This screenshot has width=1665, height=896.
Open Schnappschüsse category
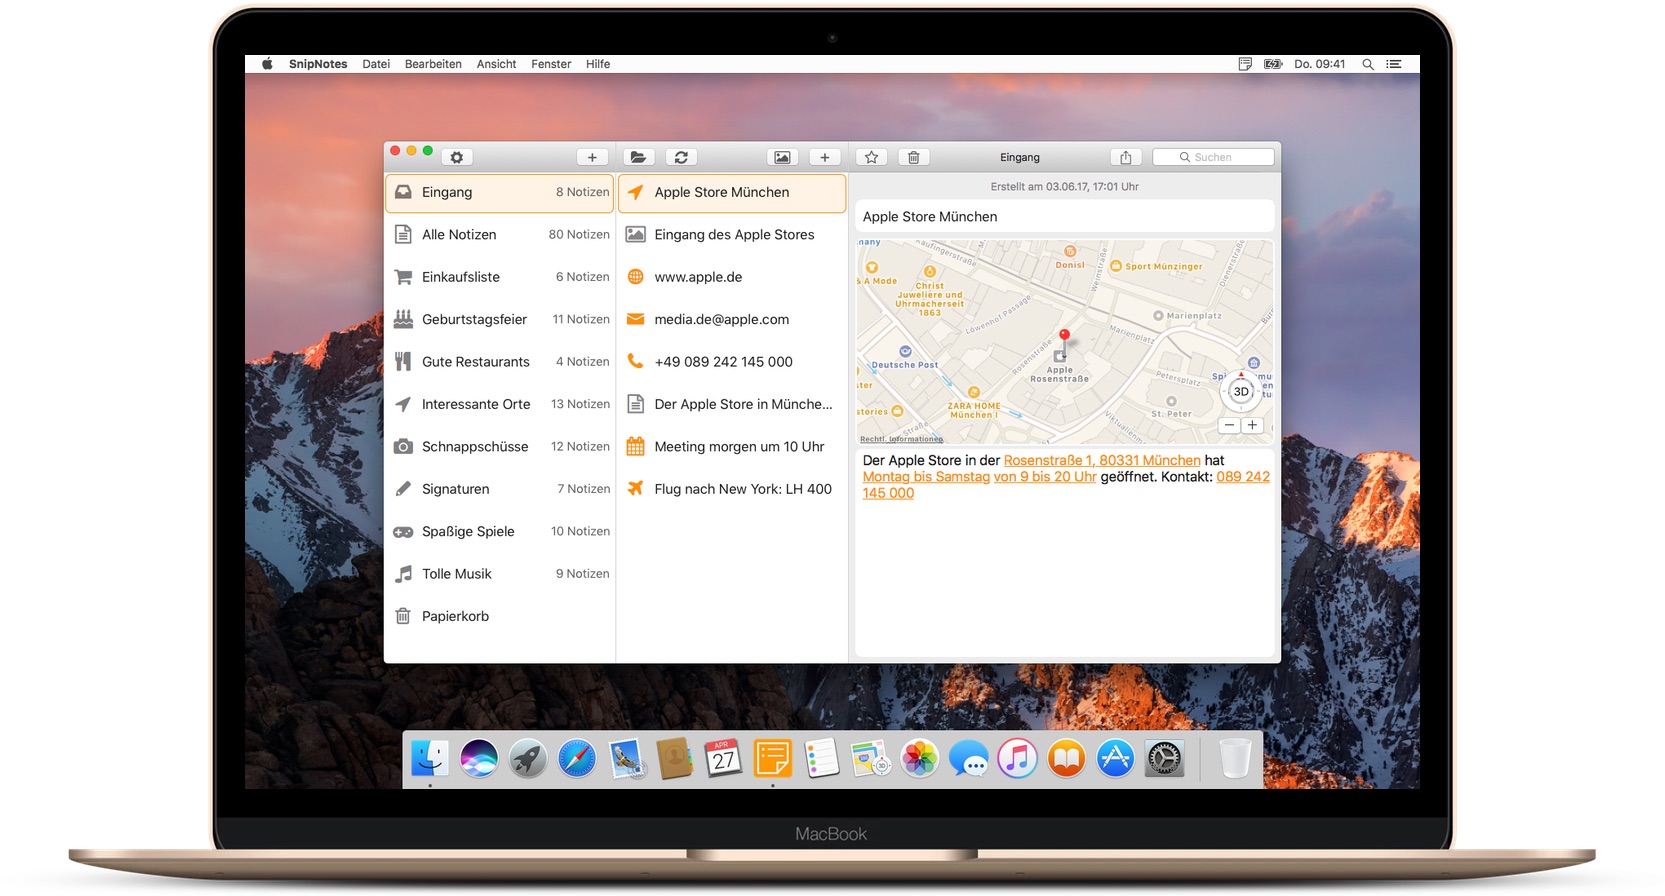click(499, 447)
